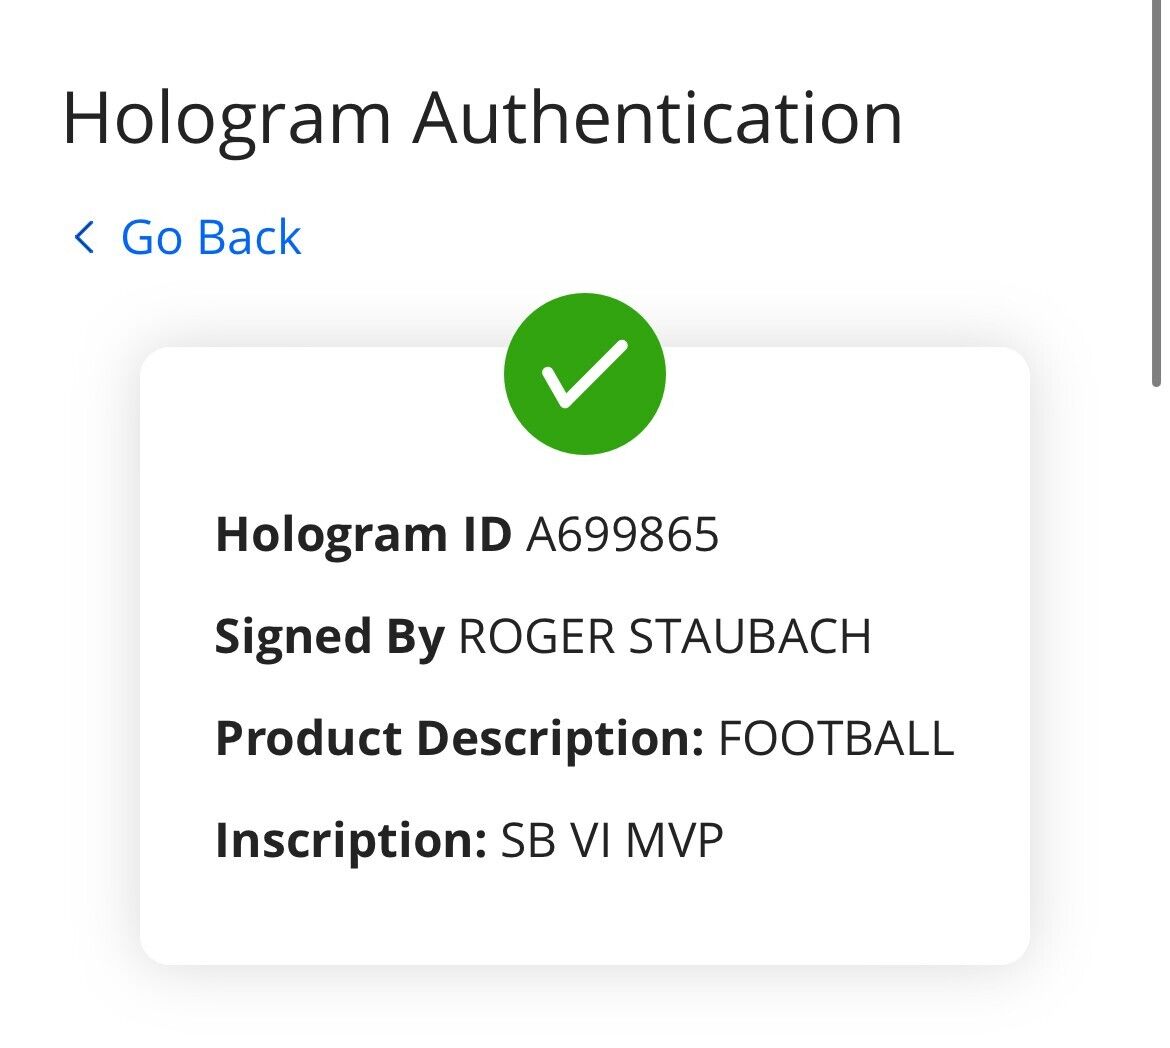Click the Signed By label
The image size is (1170, 1048).
click(x=329, y=637)
